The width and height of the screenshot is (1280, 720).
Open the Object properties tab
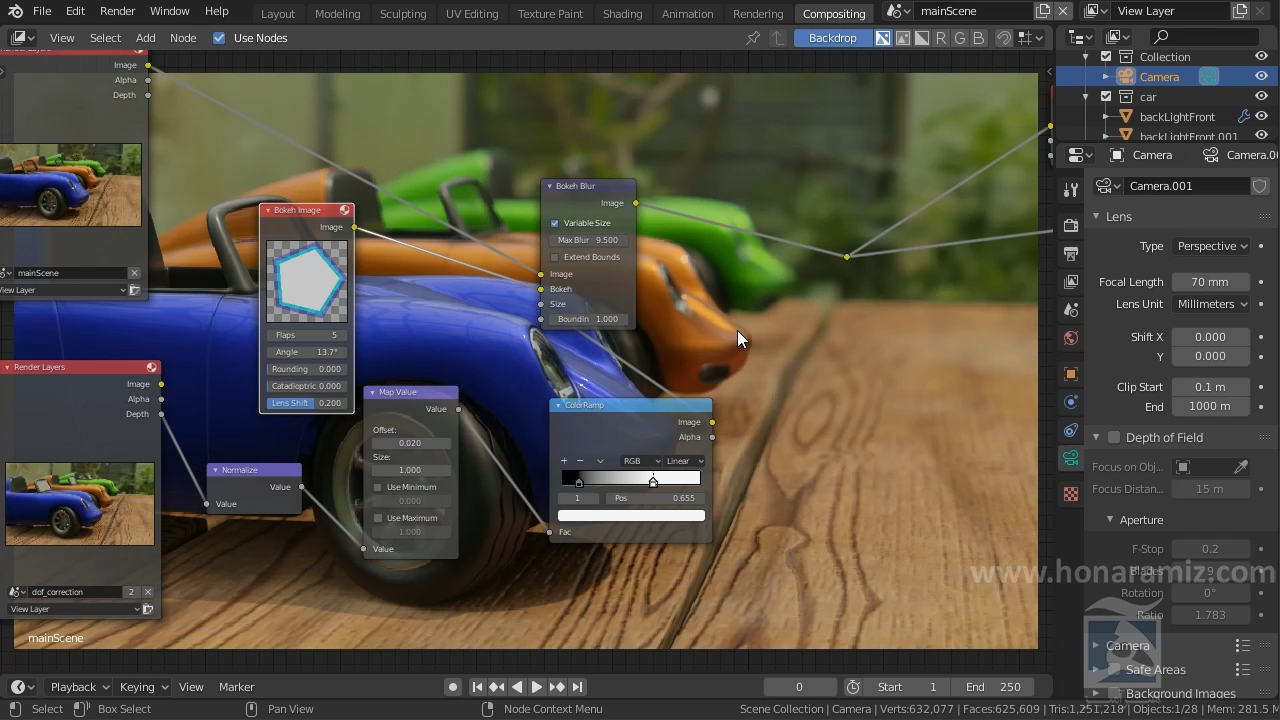(x=1071, y=374)
